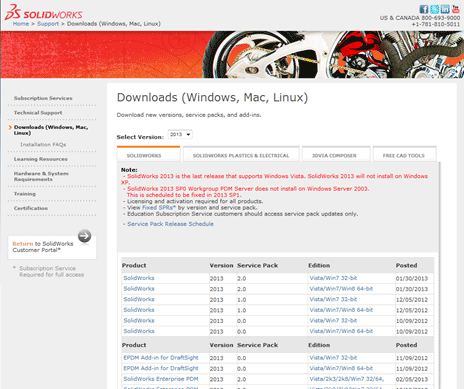The height and width of the screenshot is (389, 464).
Task: Open Service Pack Release Schedule link
Action: [x=170, y=224]
